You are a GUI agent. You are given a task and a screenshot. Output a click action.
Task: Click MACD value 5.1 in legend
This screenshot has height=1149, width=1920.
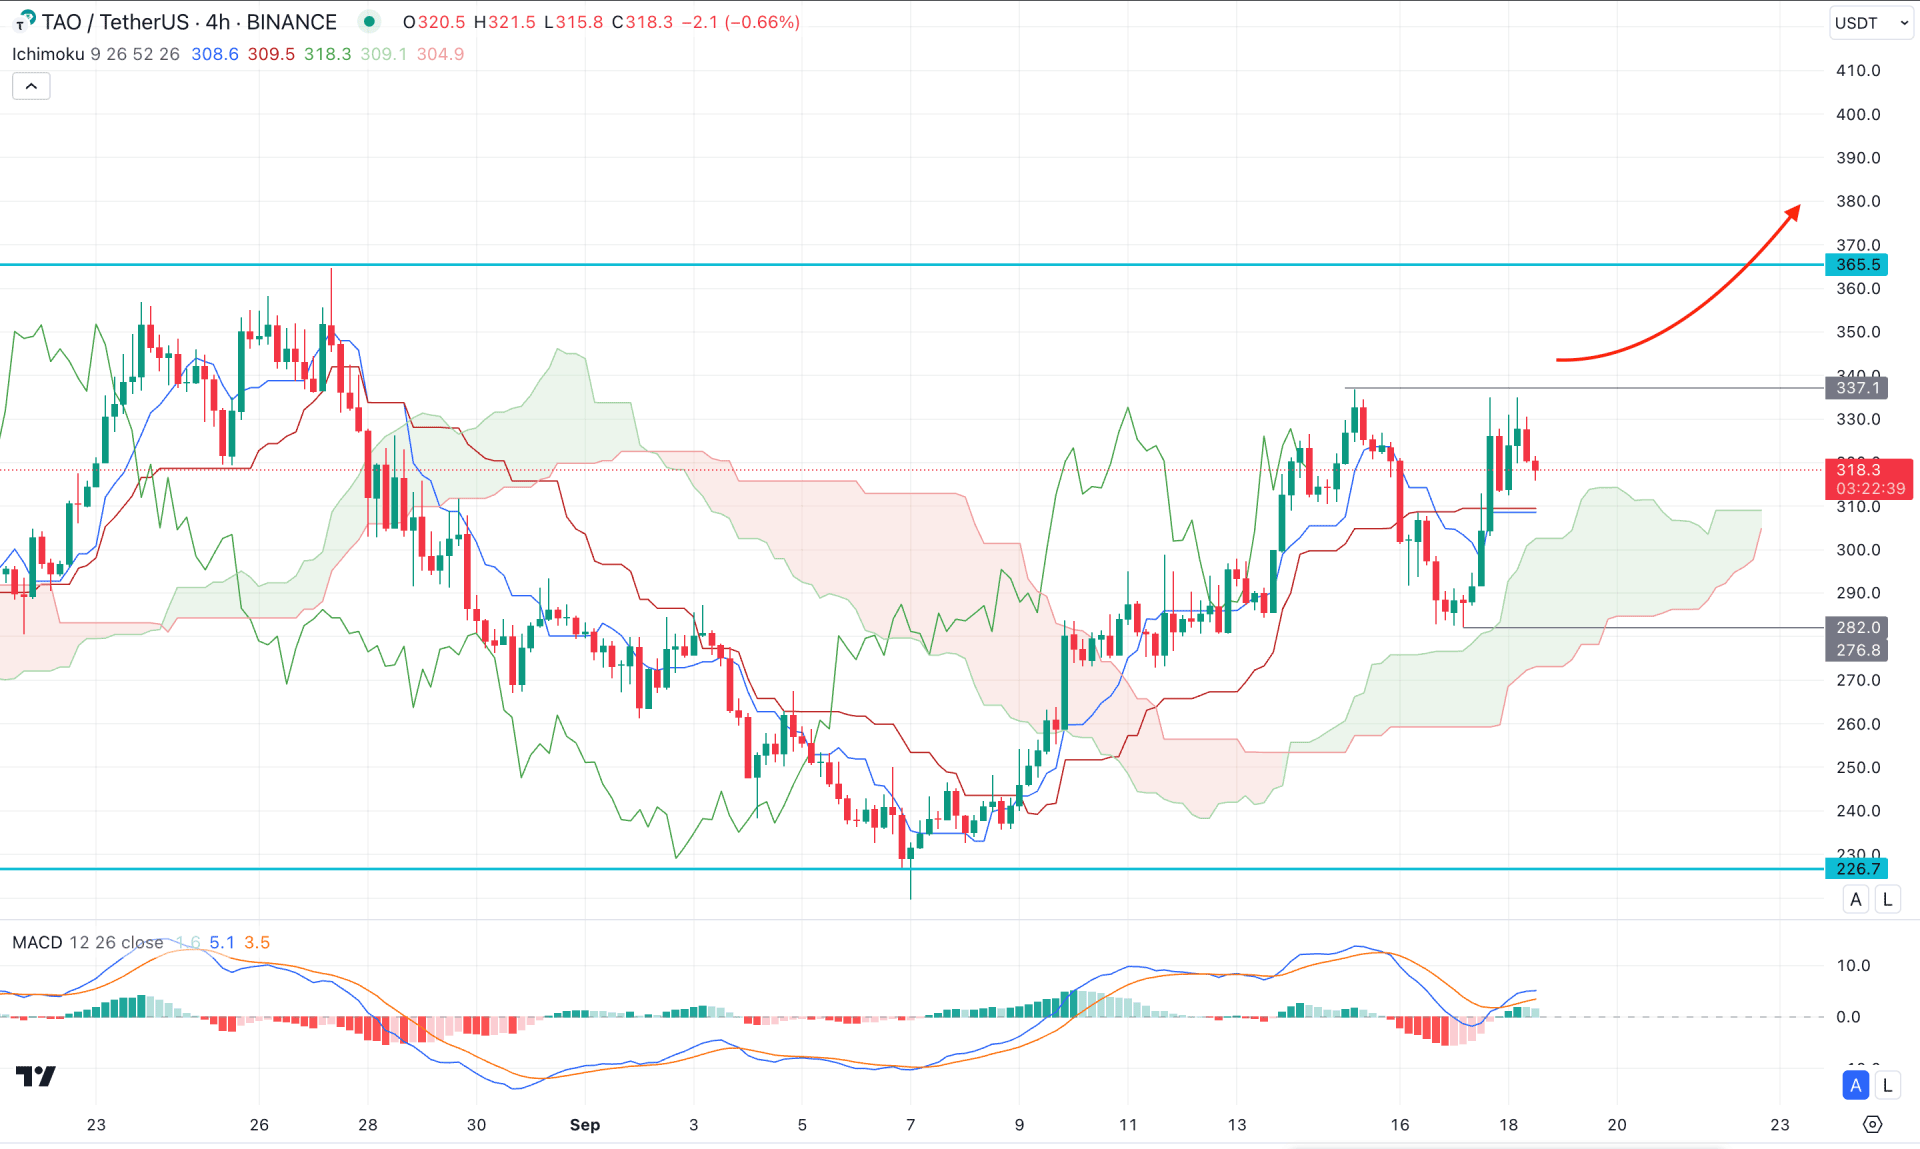[x=222, y=942]
